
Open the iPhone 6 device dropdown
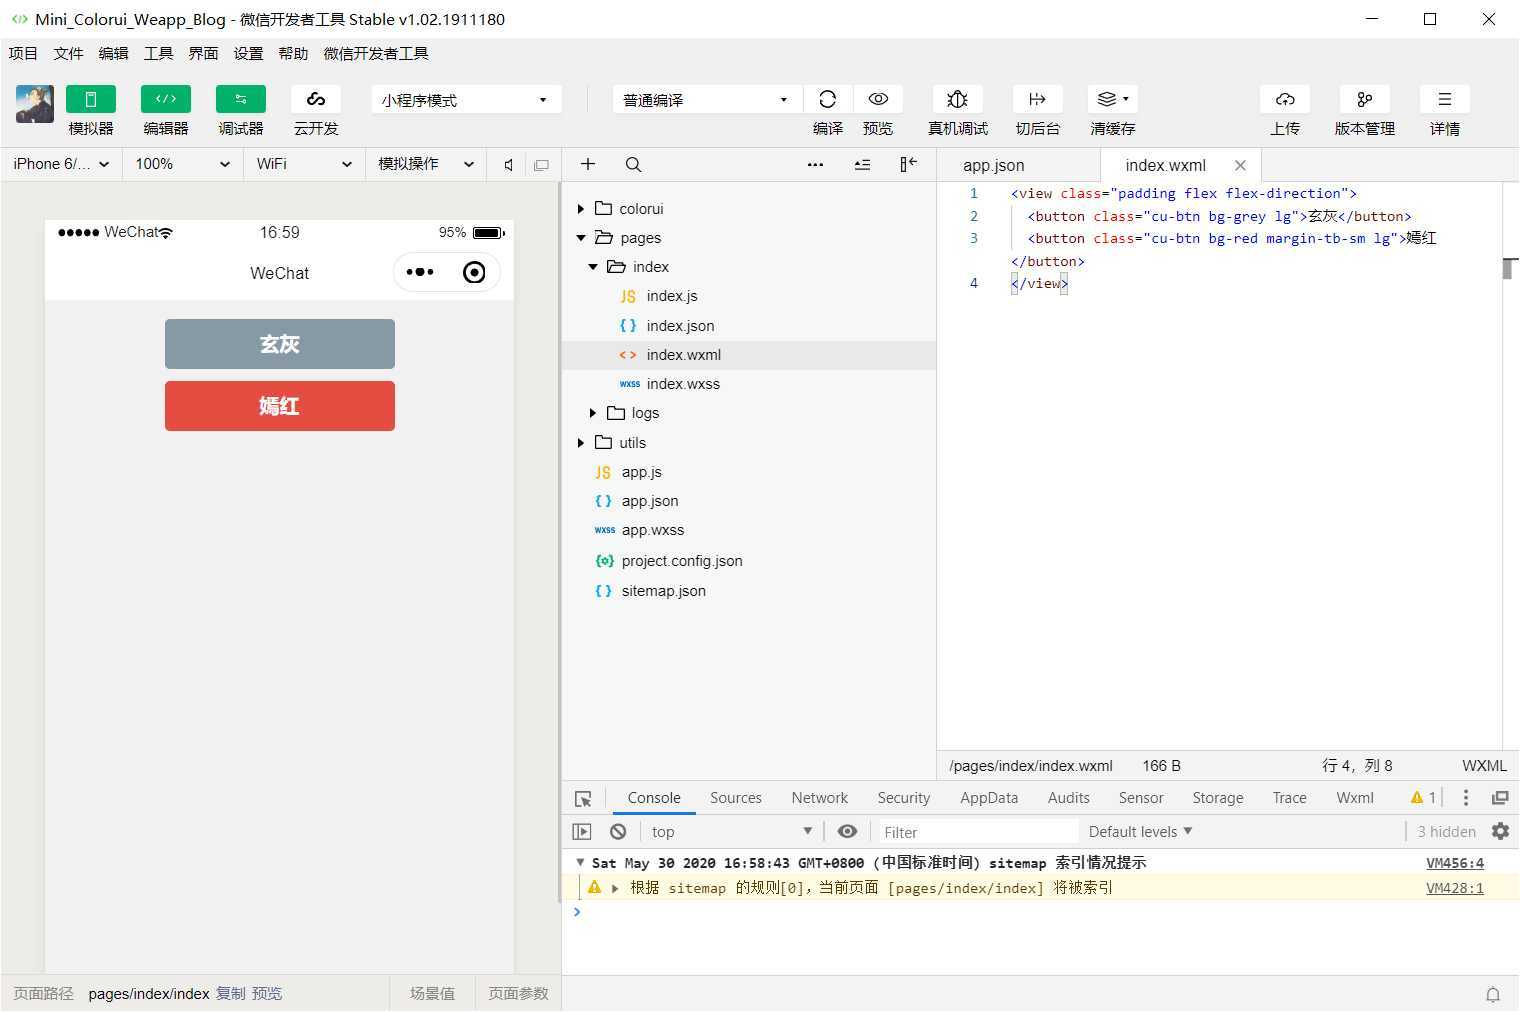pyautogui.click(x=61, y=164)
